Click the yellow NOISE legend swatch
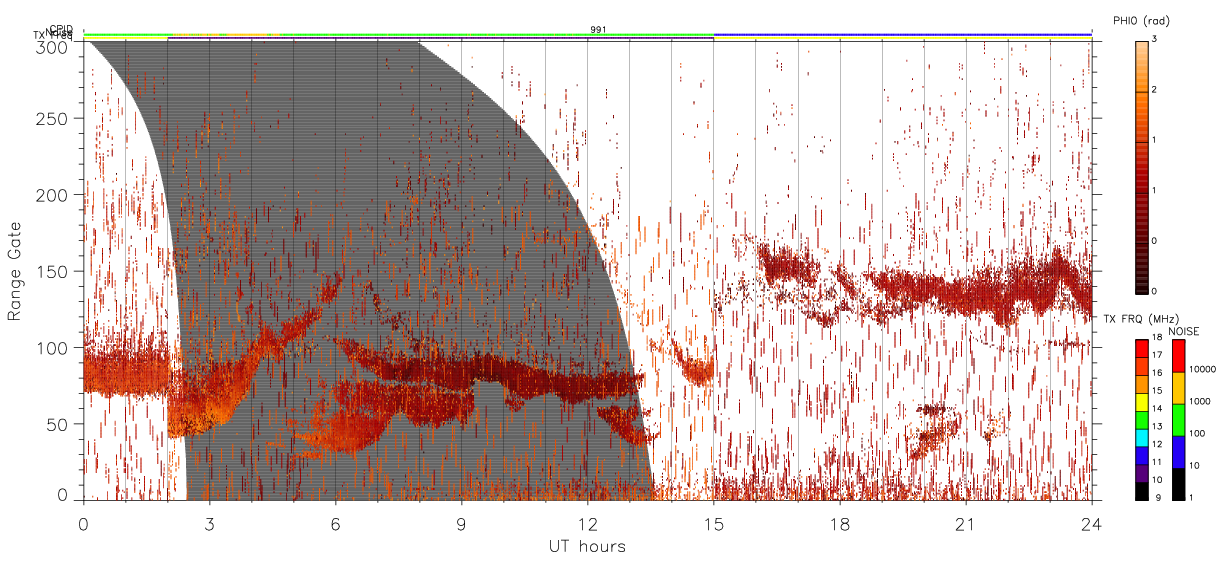Image resolution: width=1228 pixels, height=567 pixels. pyautogui.click(x=1178, y=387)
